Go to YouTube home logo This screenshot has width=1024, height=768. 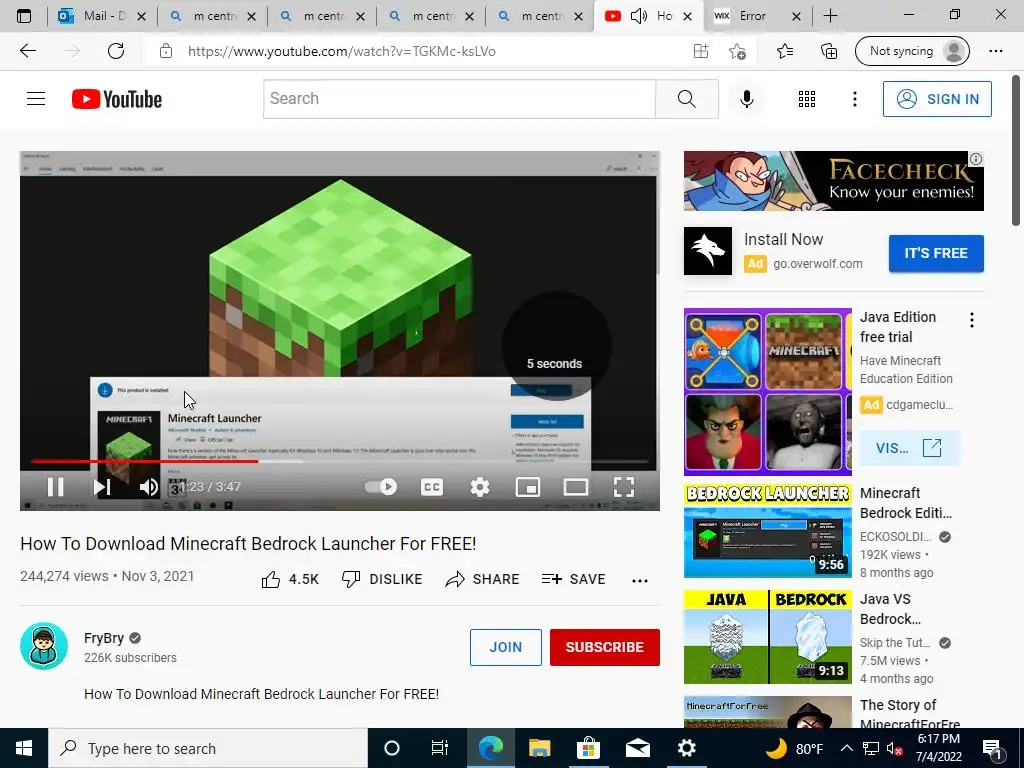point(117,99)
